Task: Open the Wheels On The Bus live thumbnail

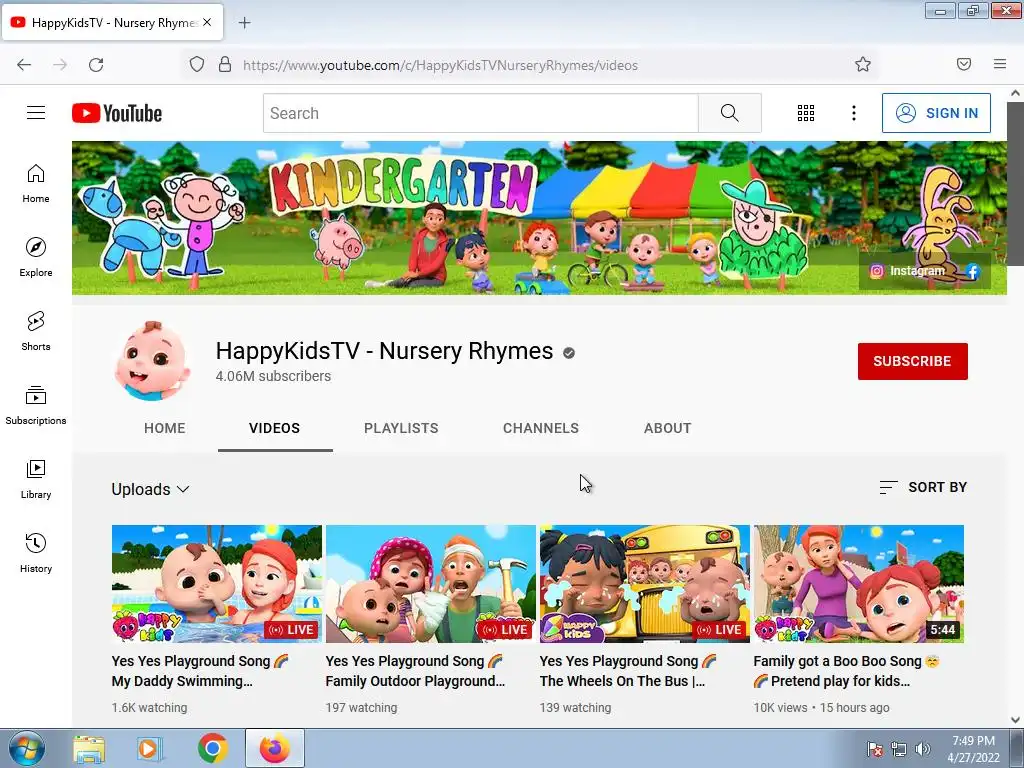Action: click(x=645, y=584)
